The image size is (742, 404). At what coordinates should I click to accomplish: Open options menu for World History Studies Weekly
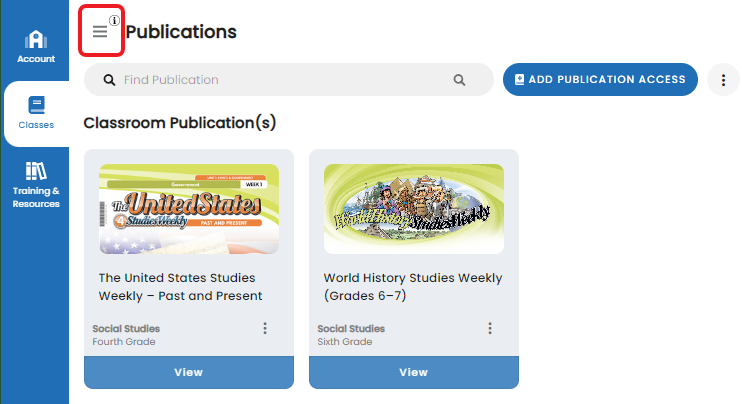(490, 328)
